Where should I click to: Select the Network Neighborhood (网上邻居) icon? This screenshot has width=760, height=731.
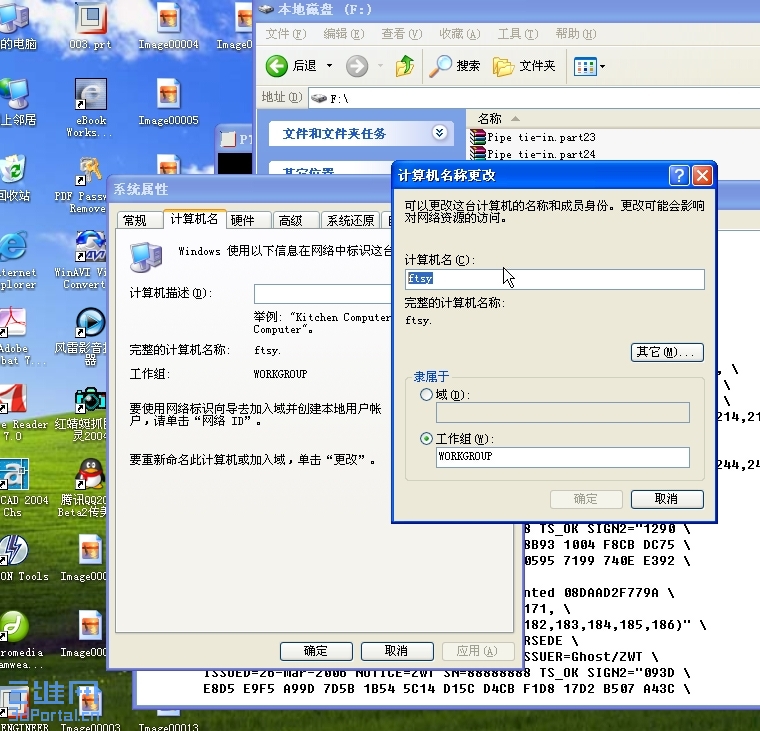click(16, 102)
